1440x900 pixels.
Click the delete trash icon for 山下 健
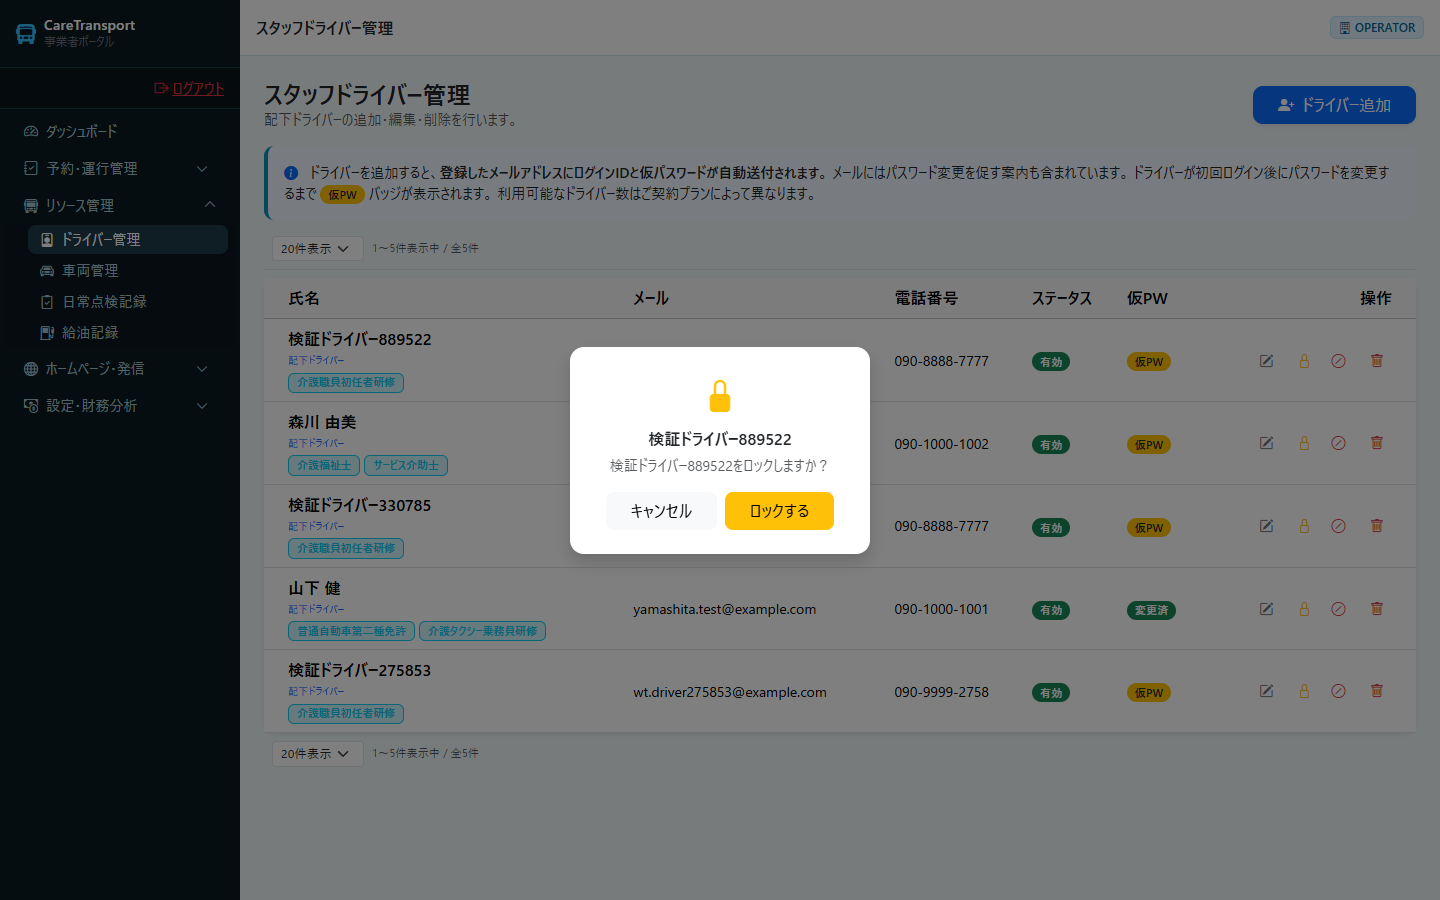[x=1377, y=609]
